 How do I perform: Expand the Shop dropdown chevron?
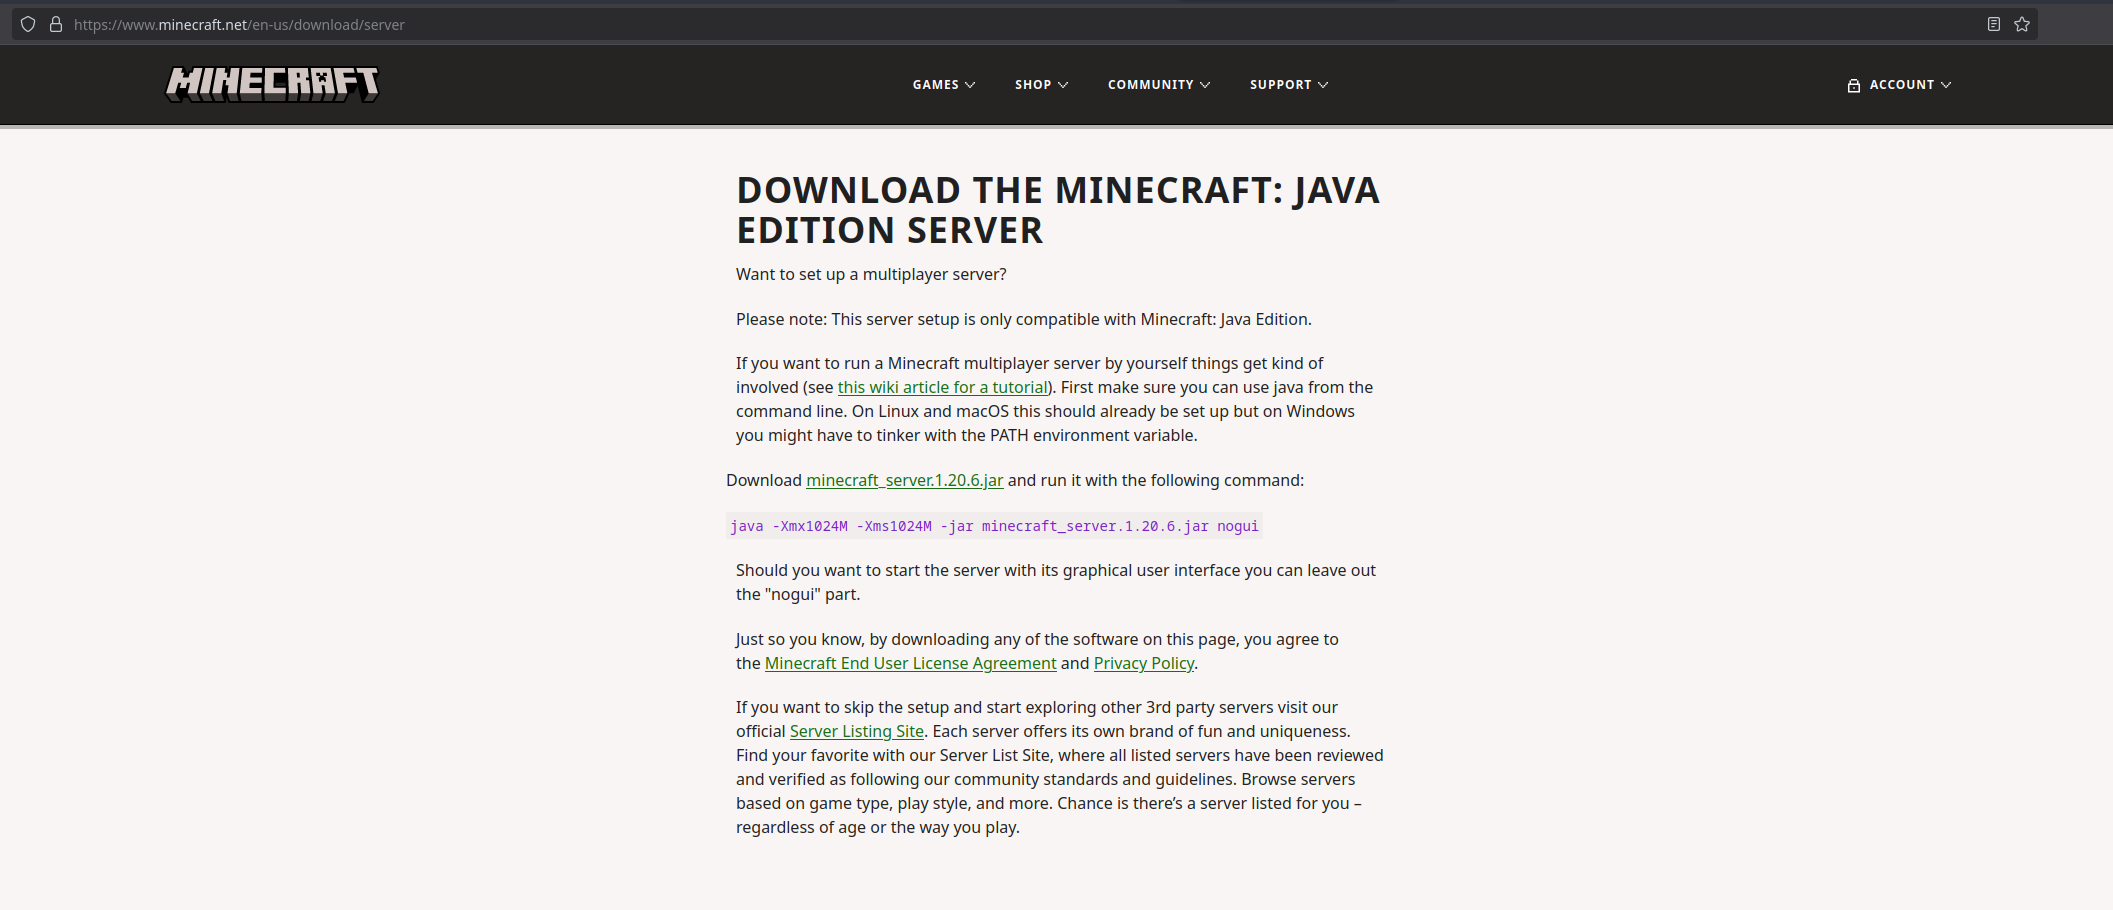coord(1063,85)
